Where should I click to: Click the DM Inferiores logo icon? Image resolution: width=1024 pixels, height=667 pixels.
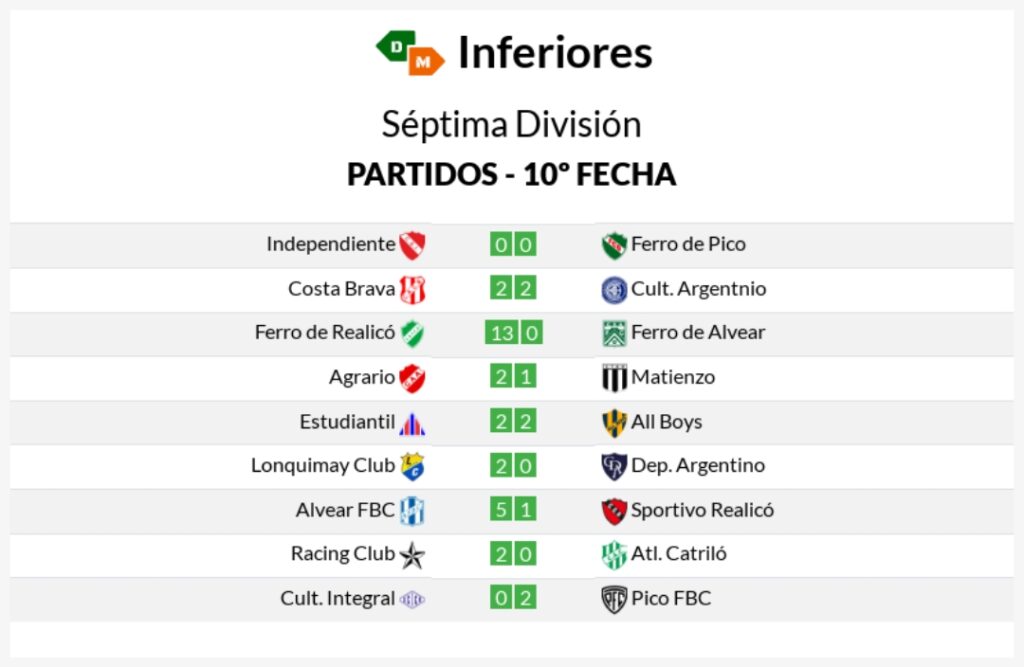[x=409, y=53]
